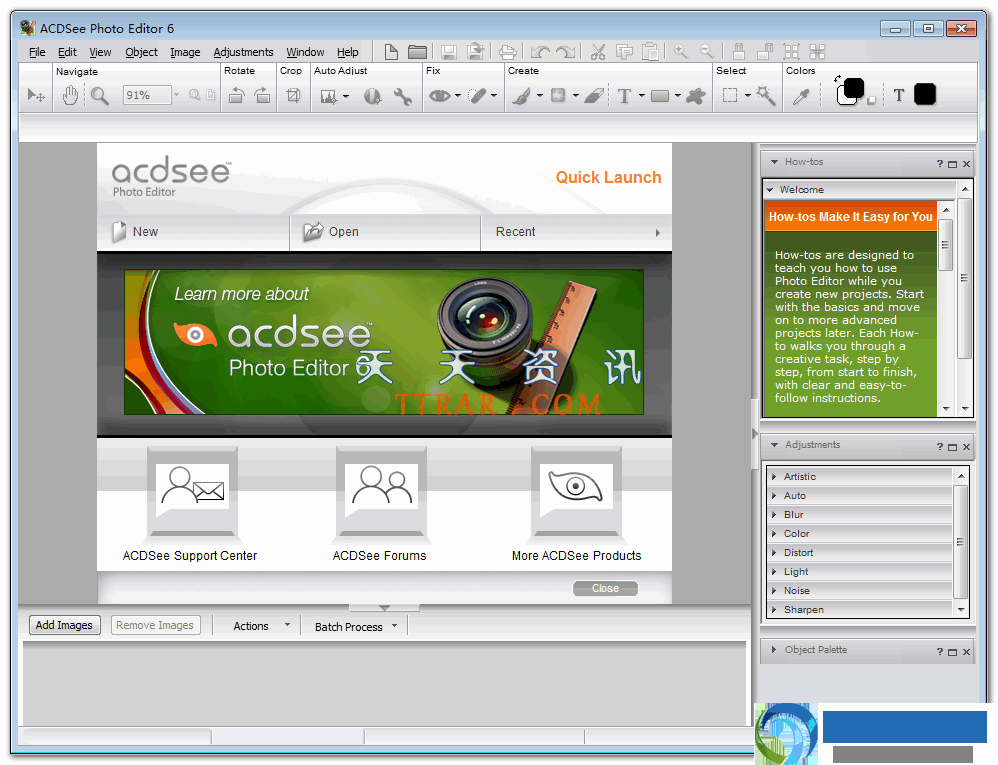The image size is (998, 765).
Task: Show the Recent files list
Action: point(577,232)
